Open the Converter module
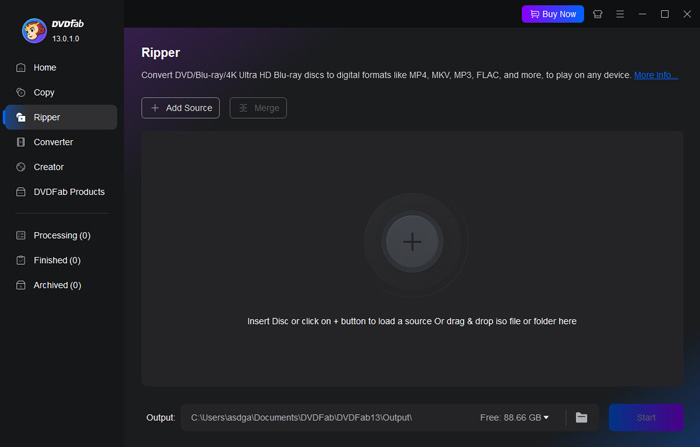This screenshot has height=447, width=700. [x=60, y=142]
